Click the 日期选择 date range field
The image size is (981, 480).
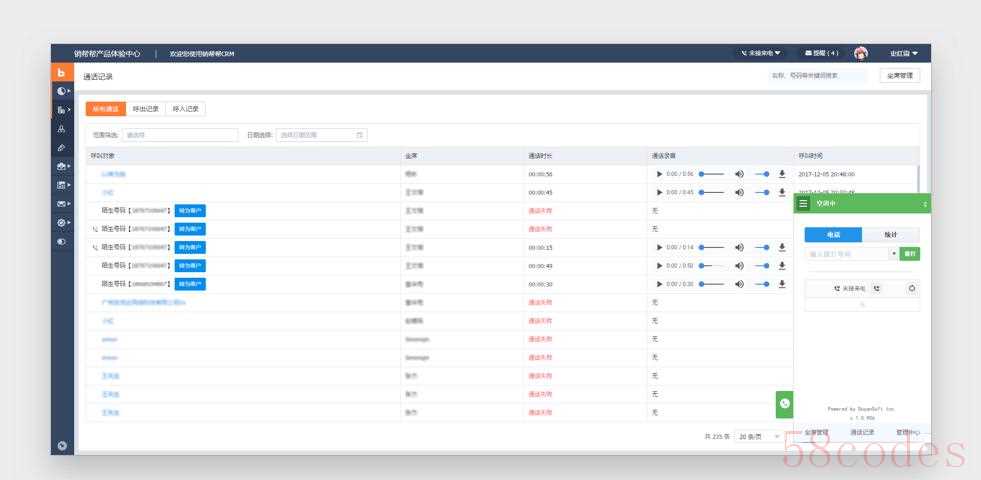point(322,135)
